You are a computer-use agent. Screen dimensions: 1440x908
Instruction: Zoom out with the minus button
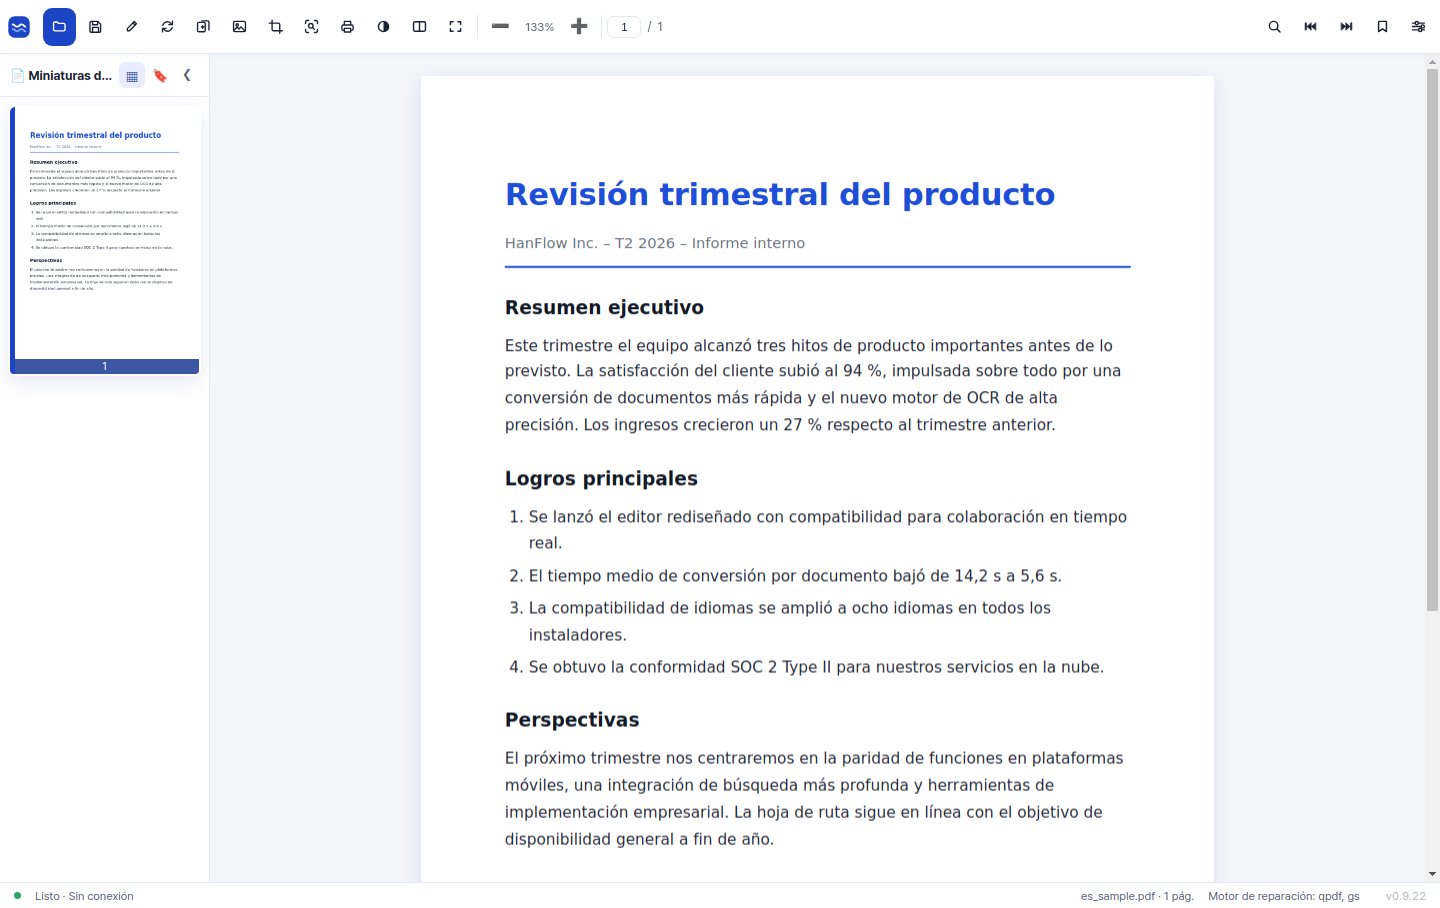point(500,27)
